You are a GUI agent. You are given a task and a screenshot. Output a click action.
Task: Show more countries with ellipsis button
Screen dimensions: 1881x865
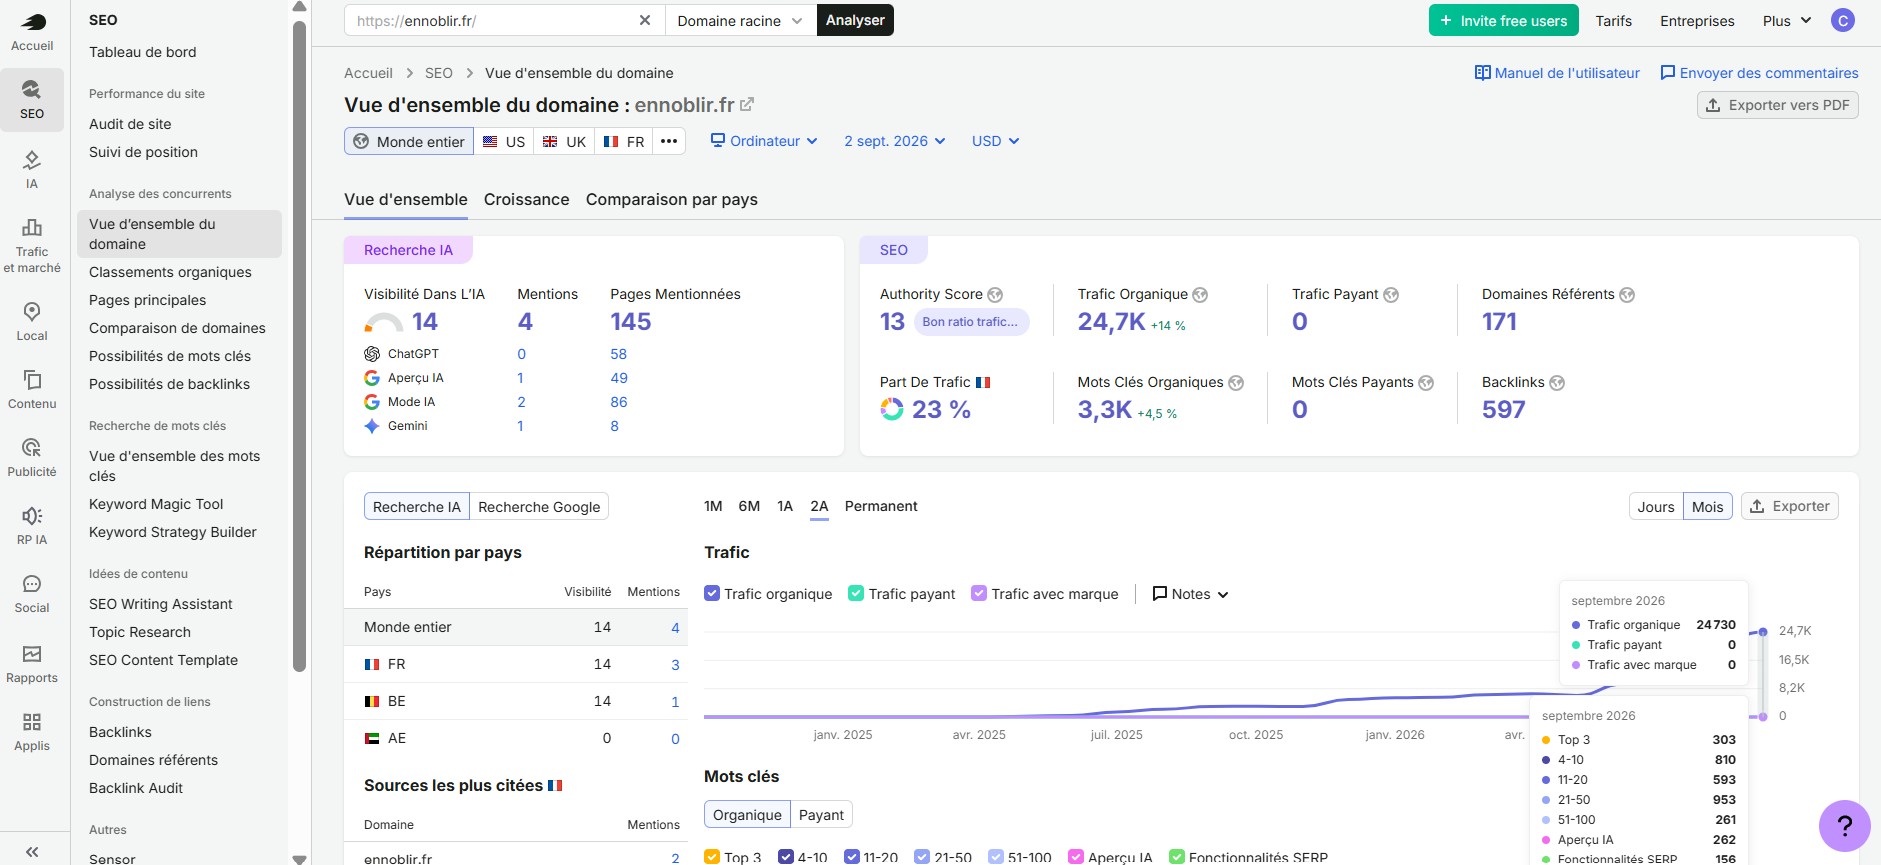click(669, 141)
